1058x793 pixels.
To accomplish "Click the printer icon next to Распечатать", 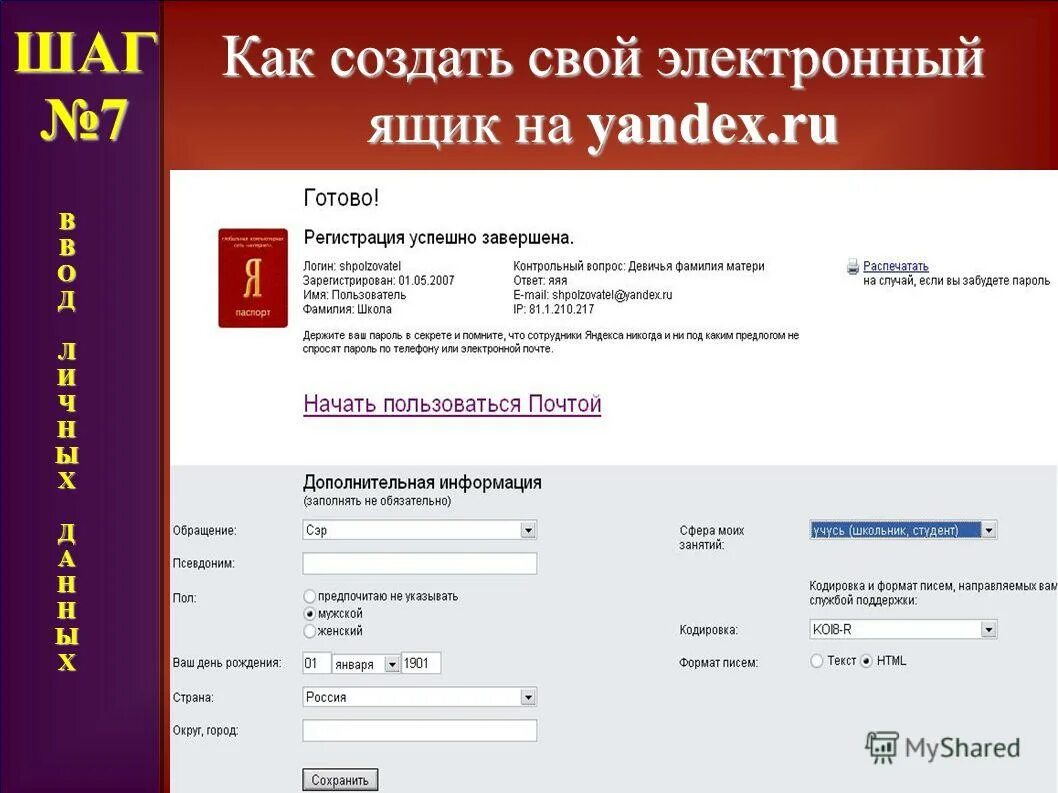I will (x=851, y=266).
